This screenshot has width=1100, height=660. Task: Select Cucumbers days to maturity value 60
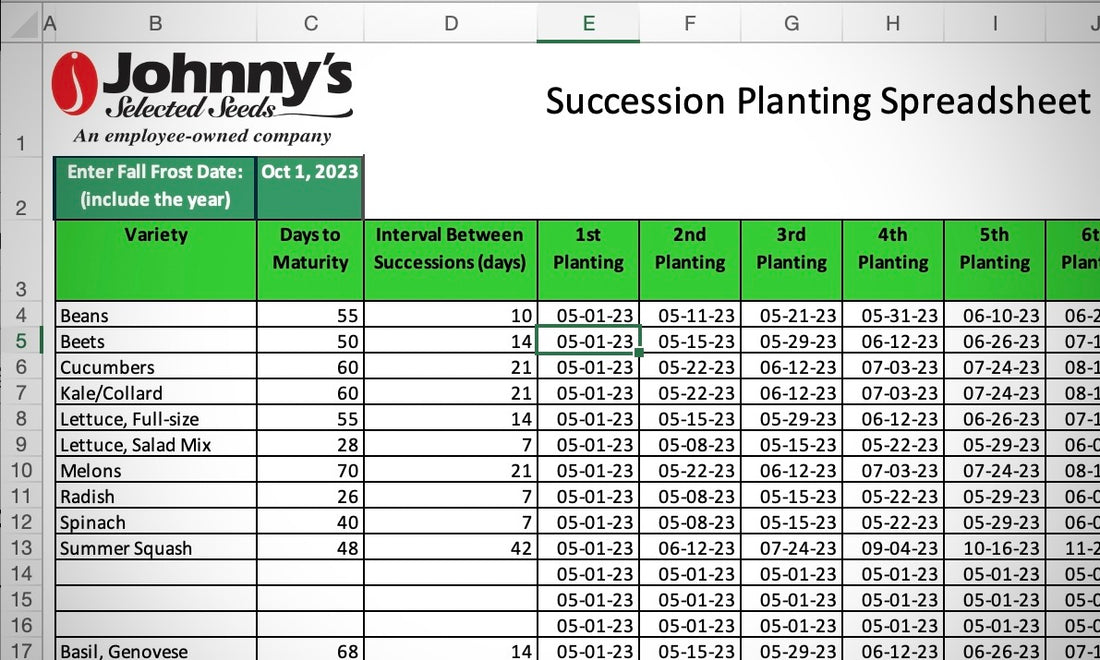[310, 367]
